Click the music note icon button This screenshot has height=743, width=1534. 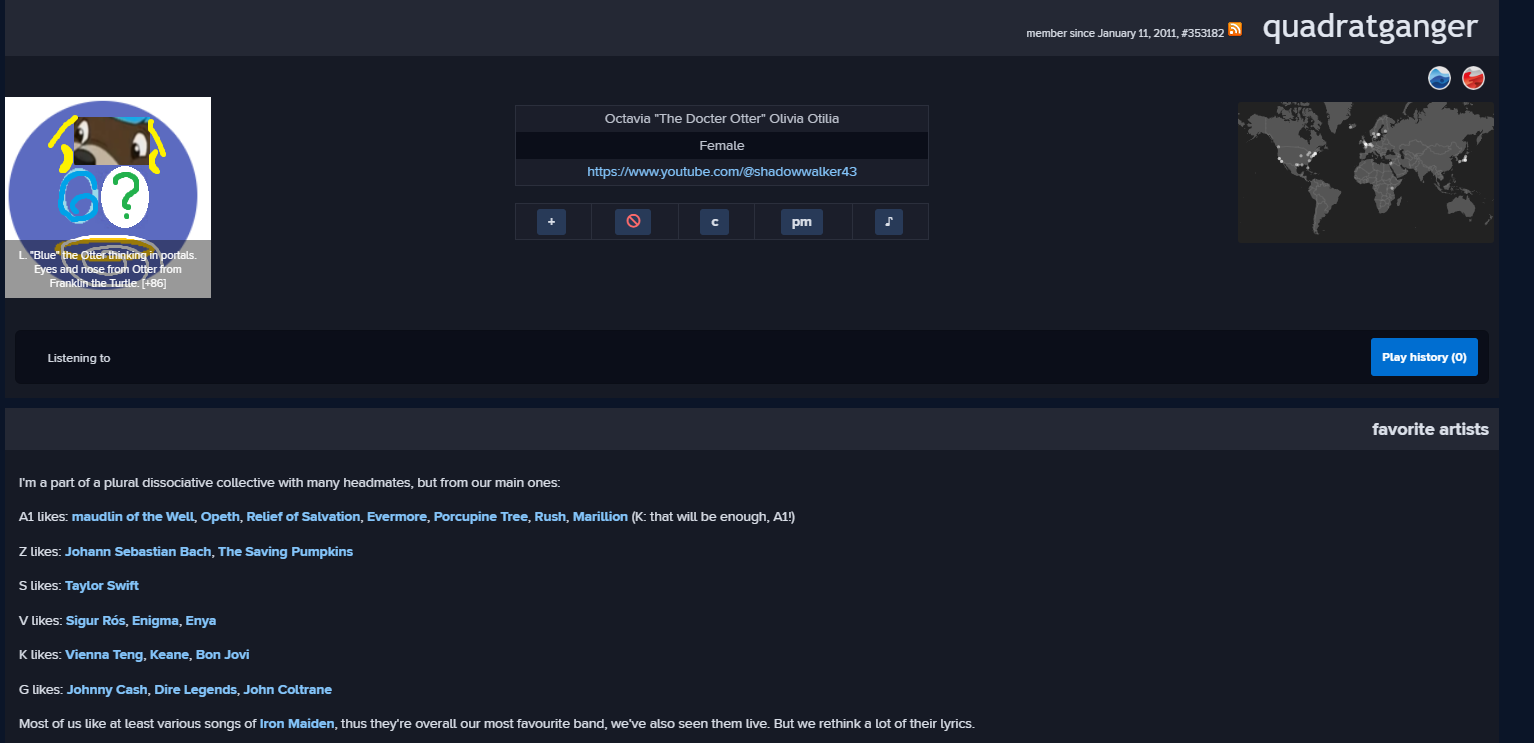889,222
